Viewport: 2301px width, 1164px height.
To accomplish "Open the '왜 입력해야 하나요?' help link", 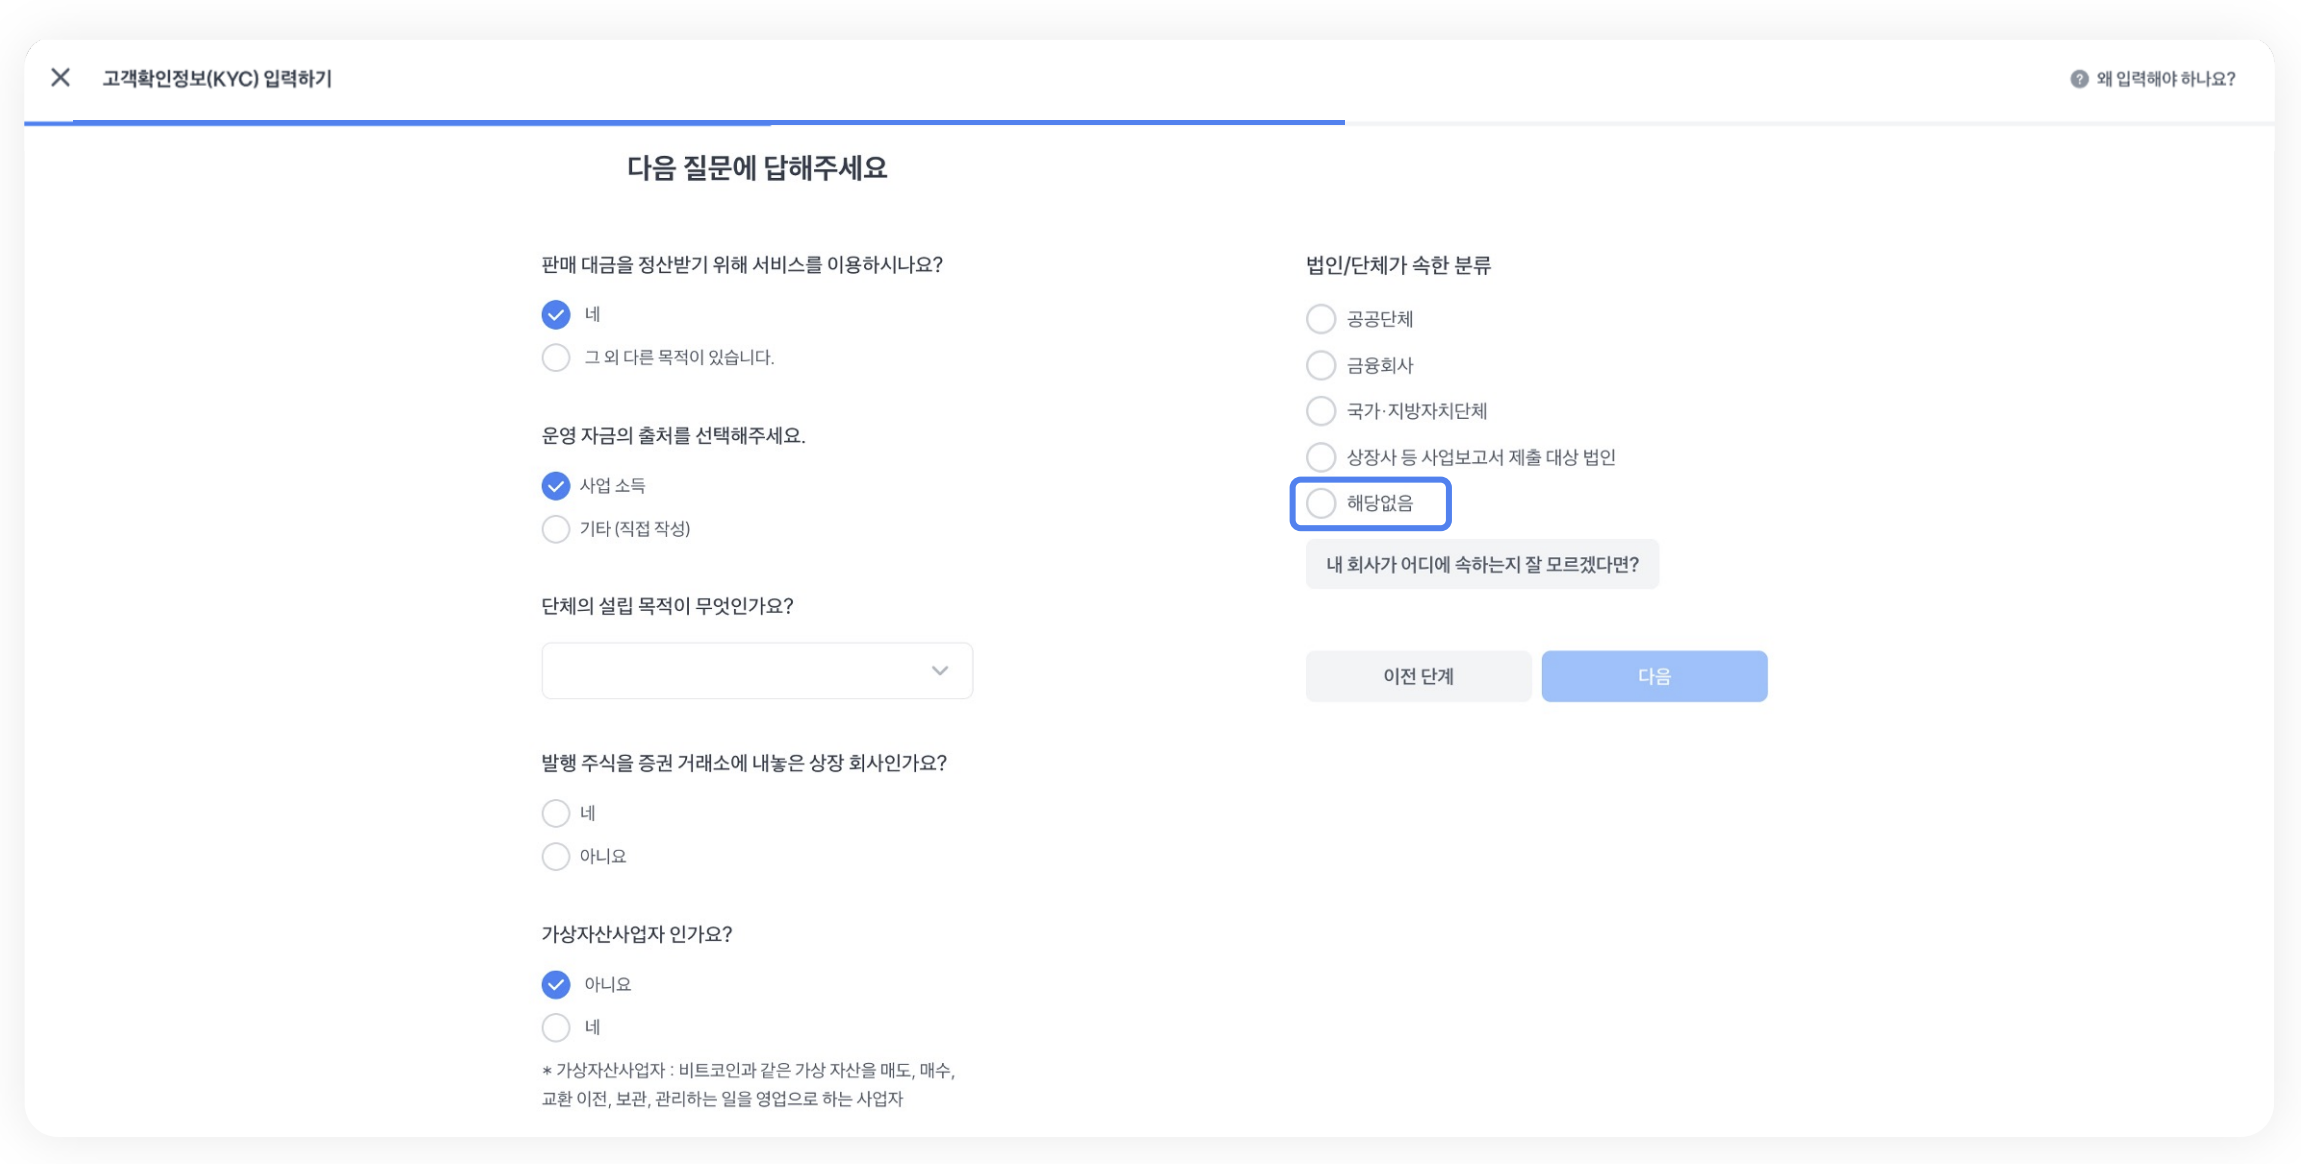I will pyautogui.click(x=2165, y=79).
